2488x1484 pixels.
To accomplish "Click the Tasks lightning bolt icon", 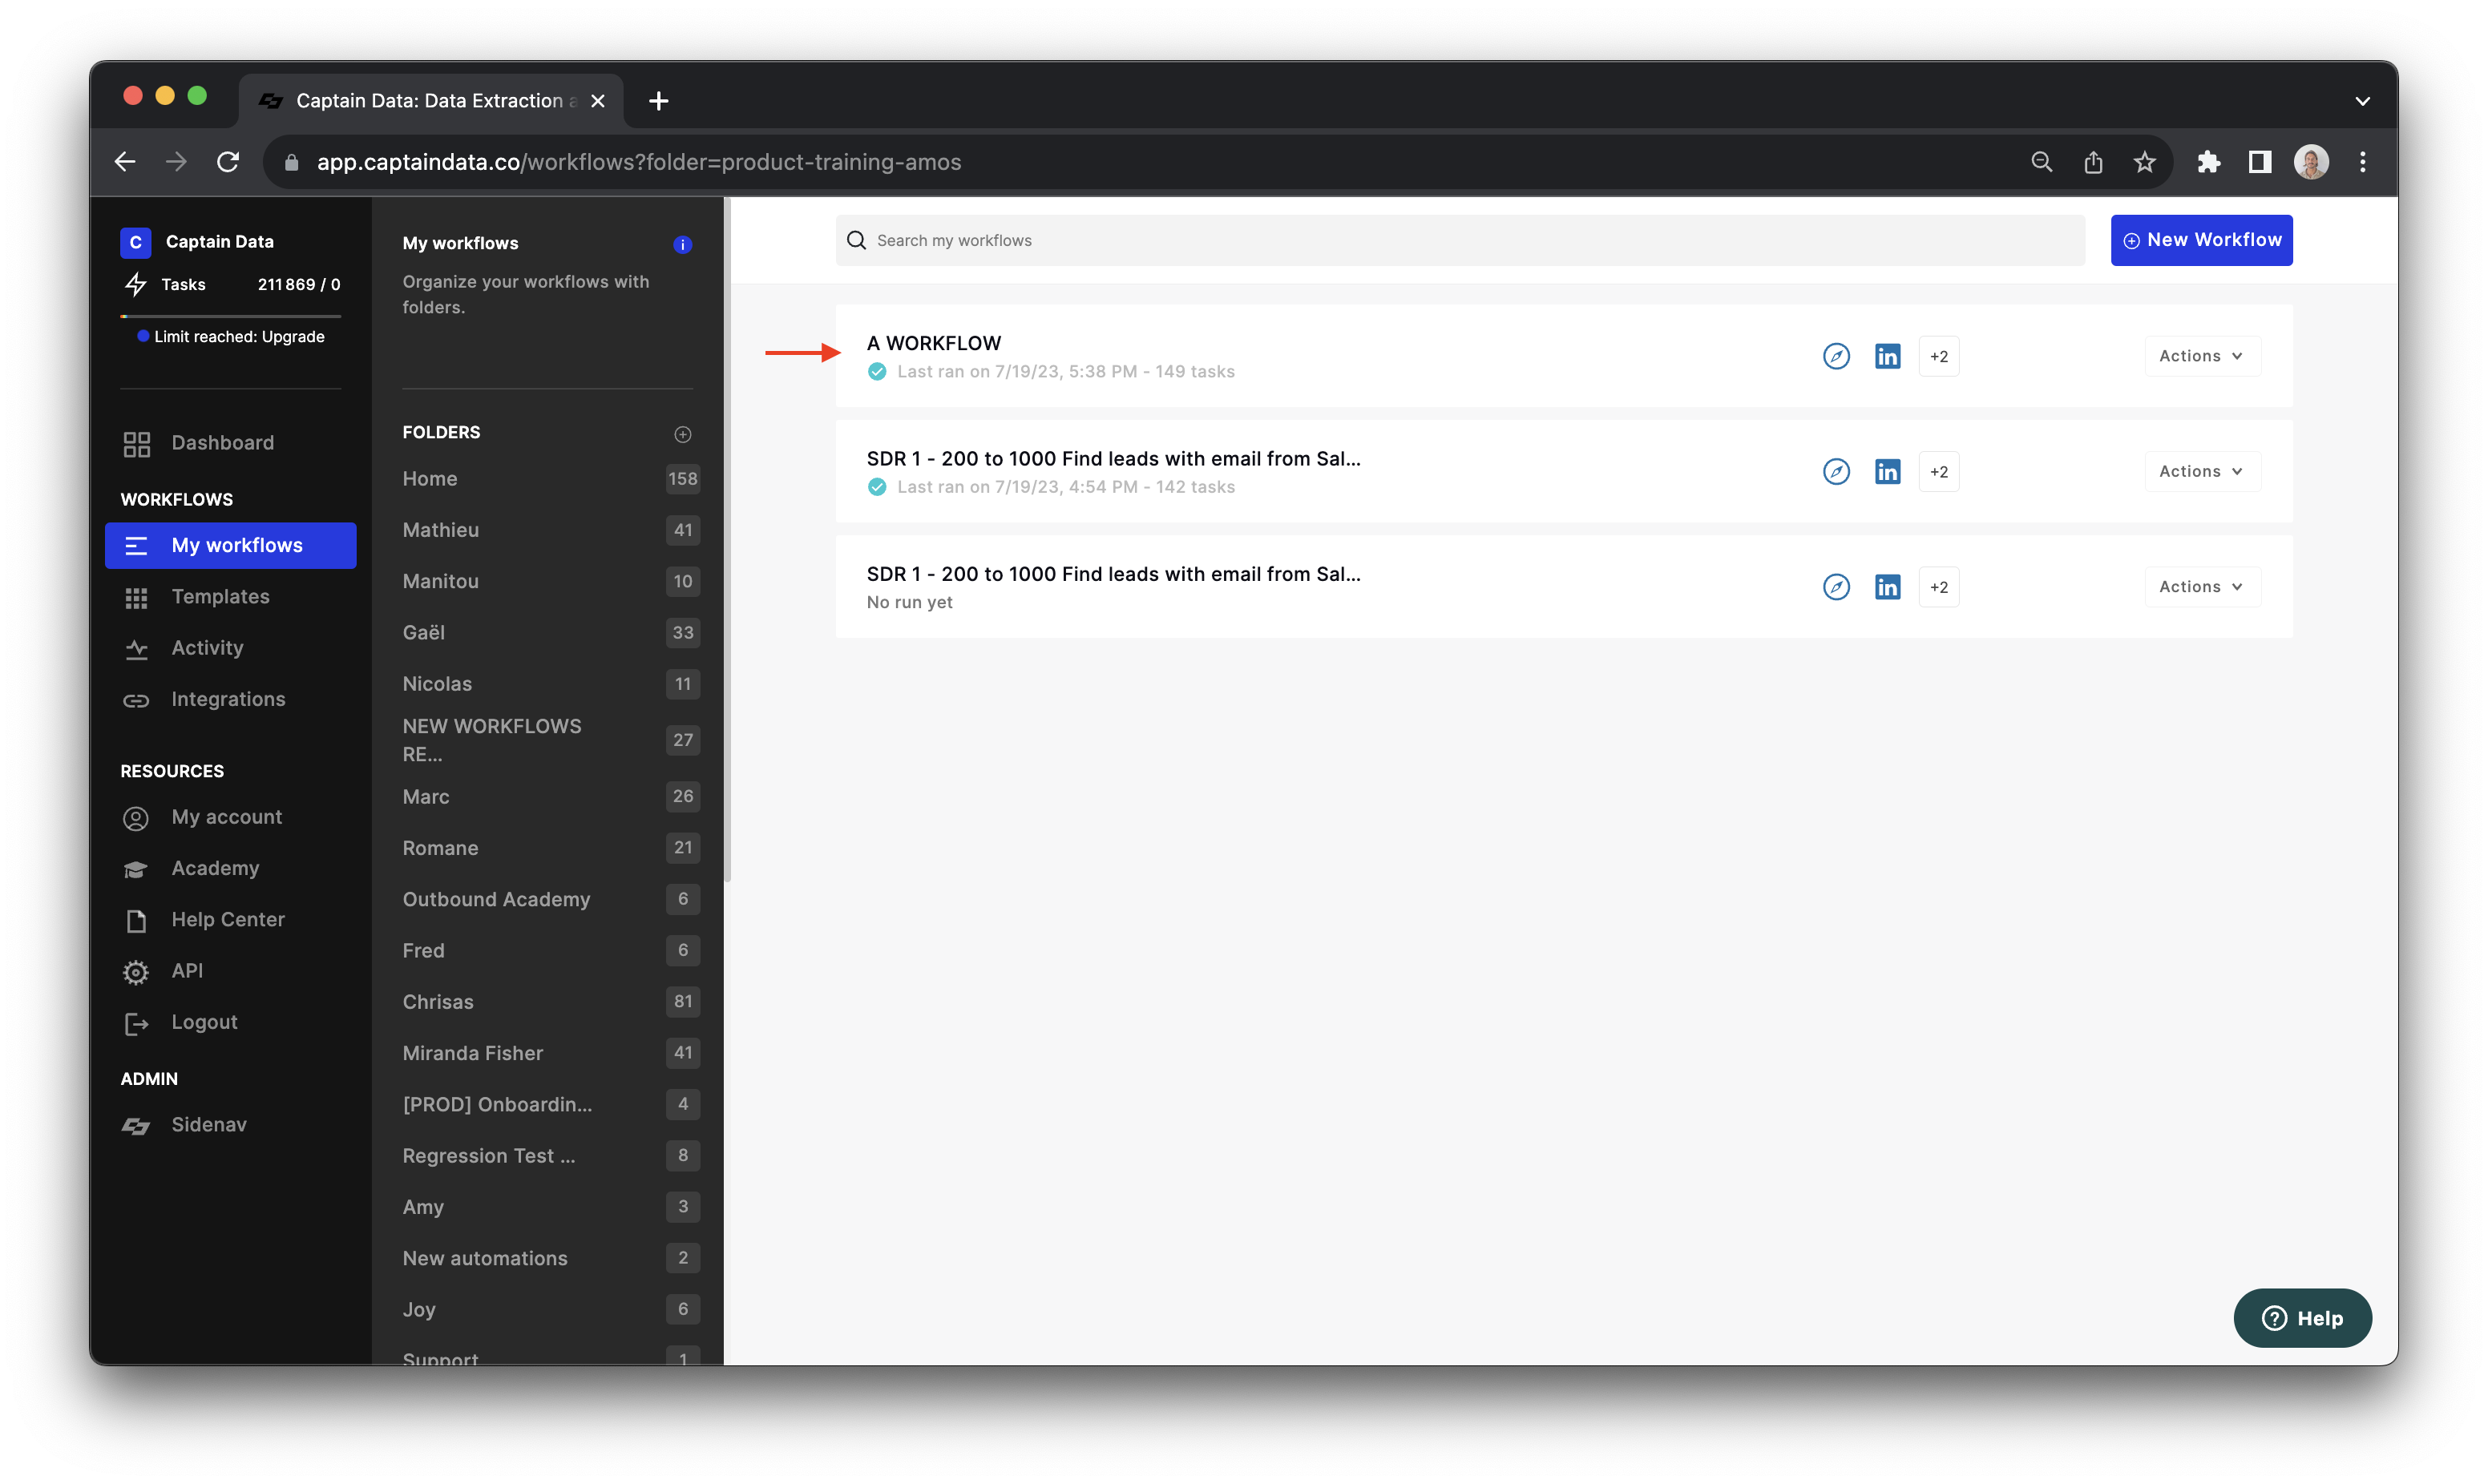I will pyautogui.click(x=136, y=284).
